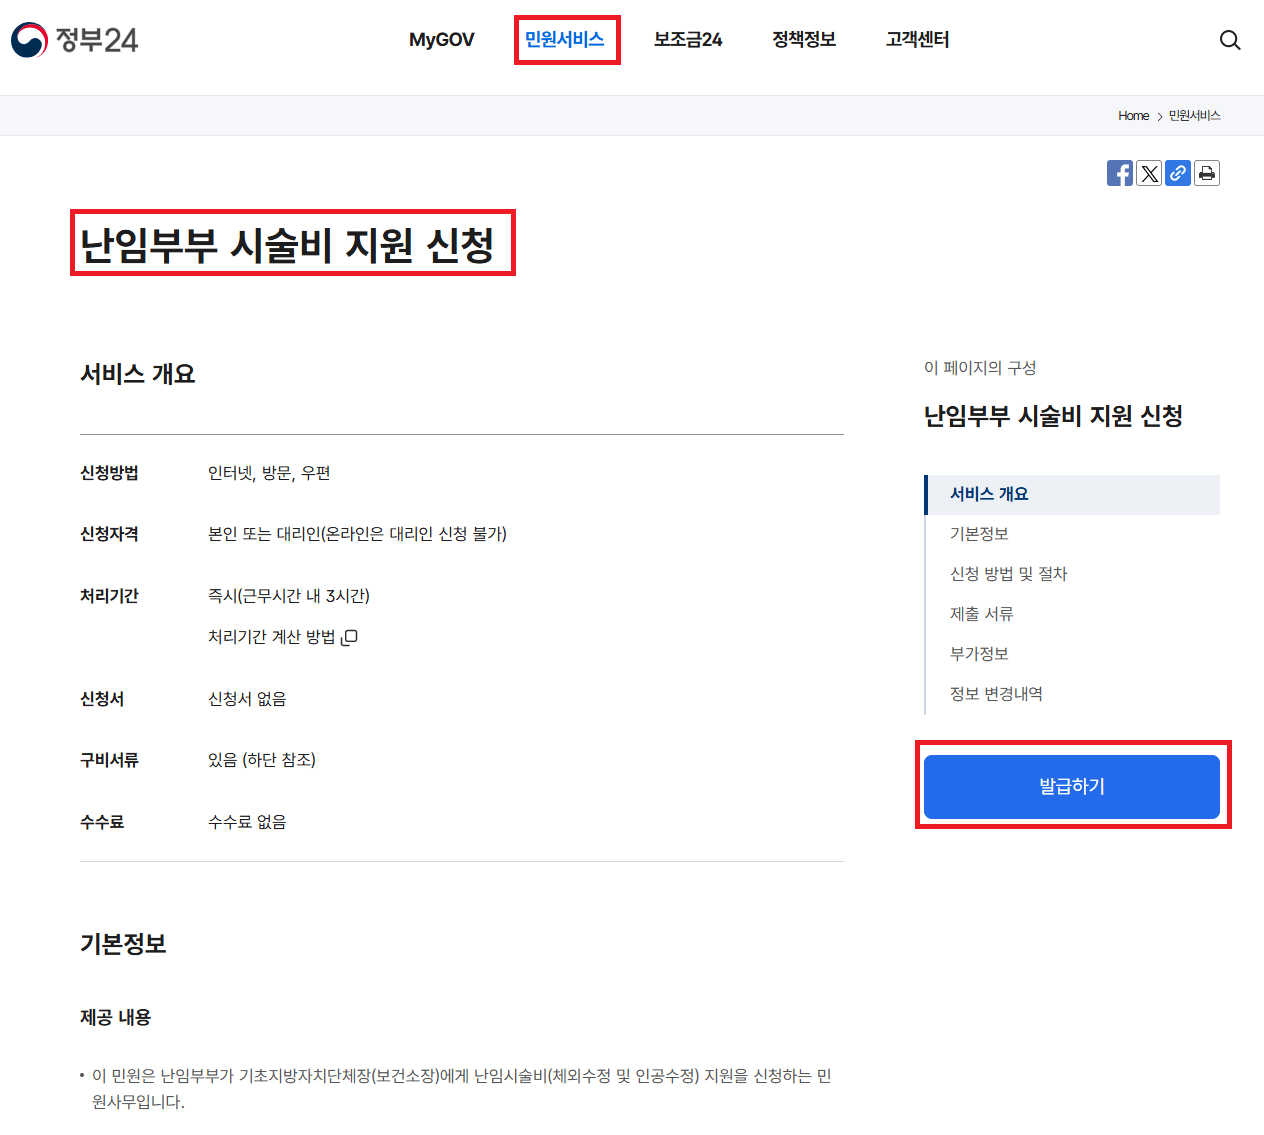Image resolution: width=1264 pixels, height=1135 pixels.
Task: Open 처리기간 계산 방법 popup icon
Action: [349, 636]
